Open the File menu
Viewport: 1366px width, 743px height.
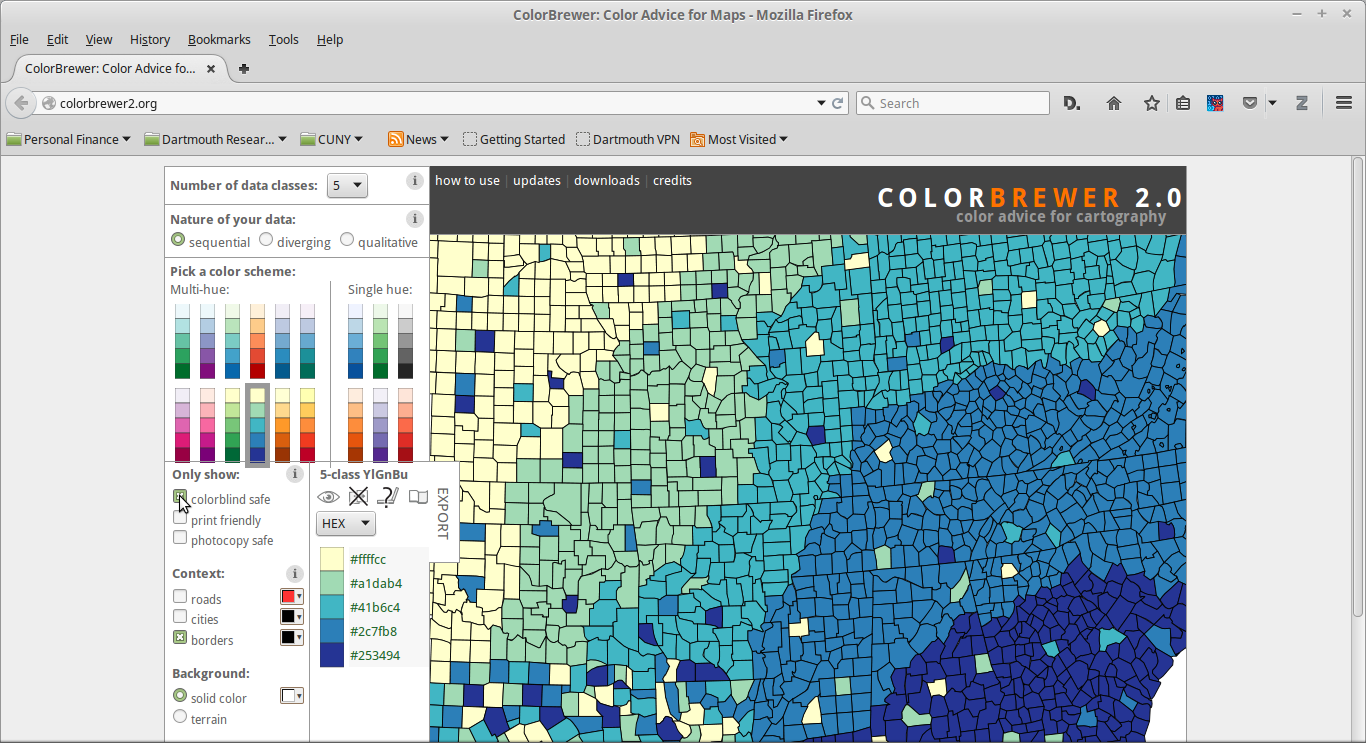pyautogui.click(x=19, y=39)
